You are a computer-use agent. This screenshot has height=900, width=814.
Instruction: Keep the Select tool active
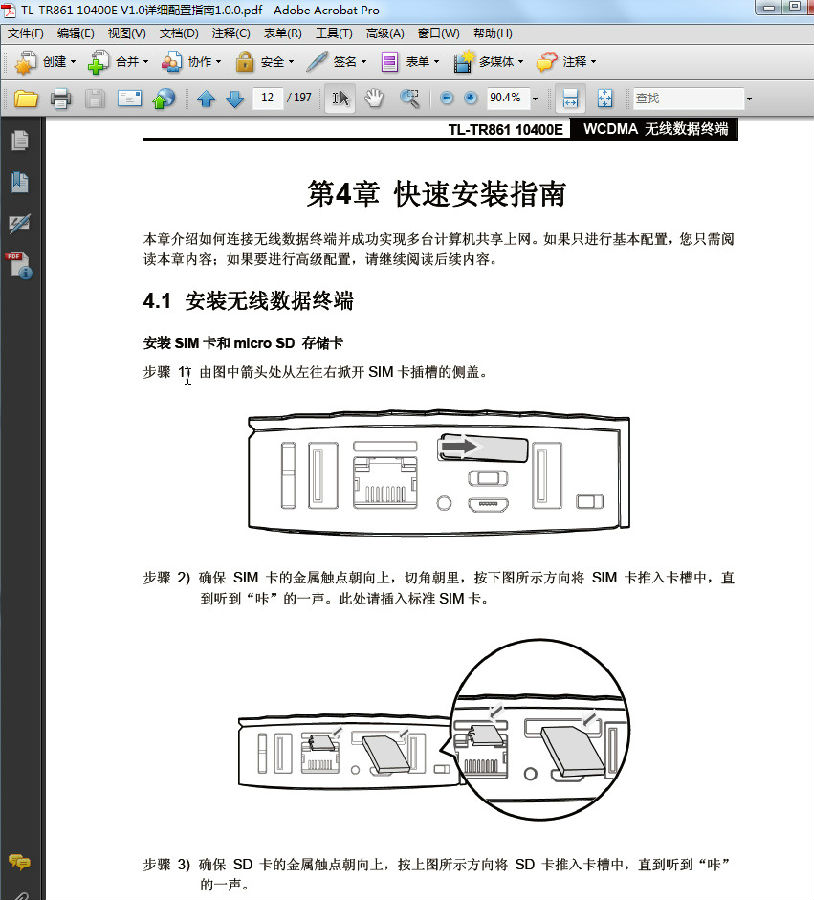tap(341, 98)
